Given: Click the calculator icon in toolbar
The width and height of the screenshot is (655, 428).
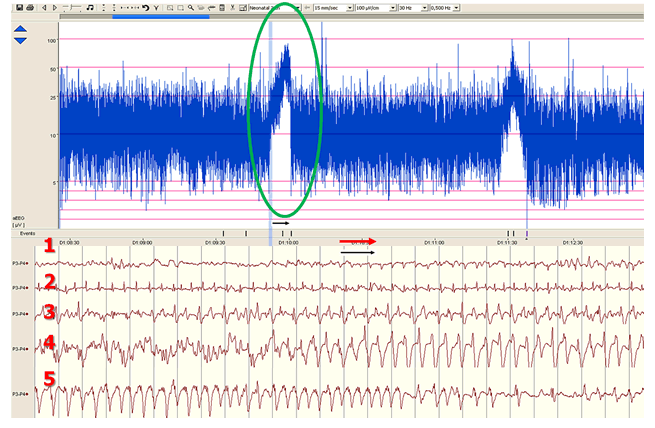Looking at the screenshot, I should 222,8.
